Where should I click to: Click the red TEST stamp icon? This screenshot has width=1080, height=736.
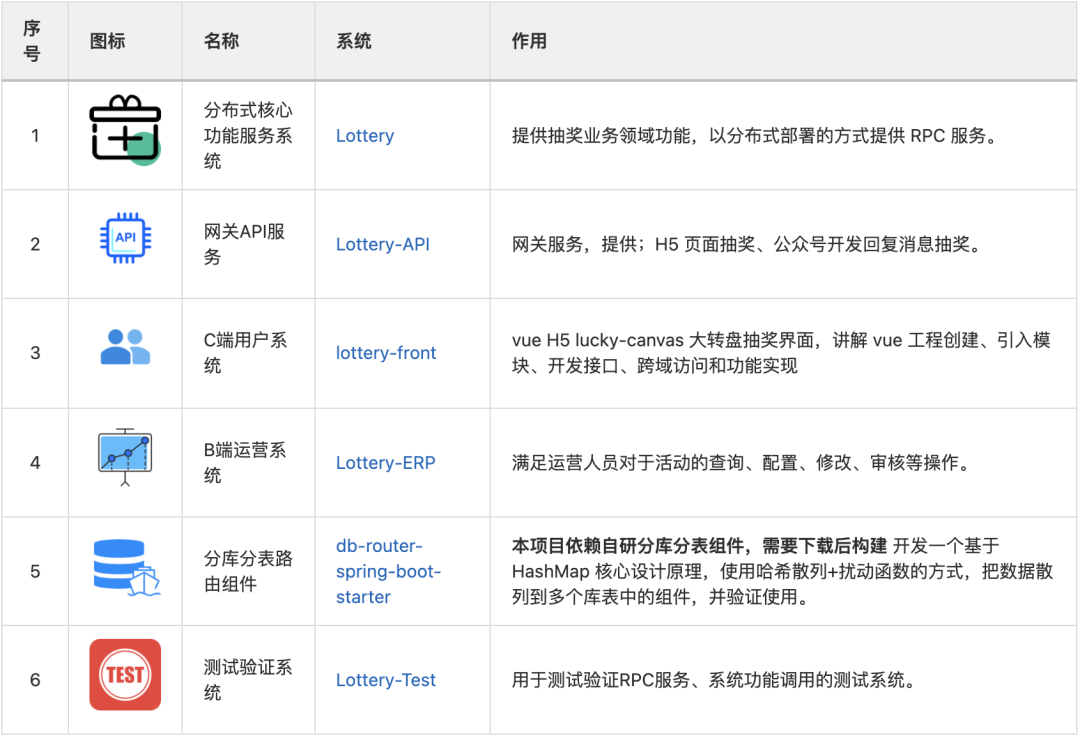point(124,676)
